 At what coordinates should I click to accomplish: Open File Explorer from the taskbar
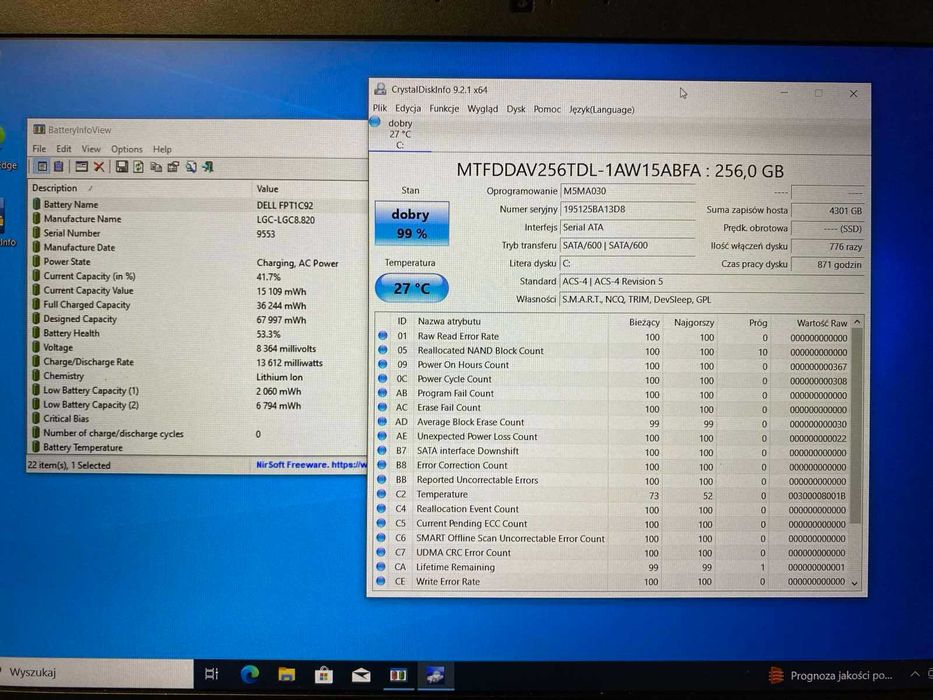pos(286,674)
